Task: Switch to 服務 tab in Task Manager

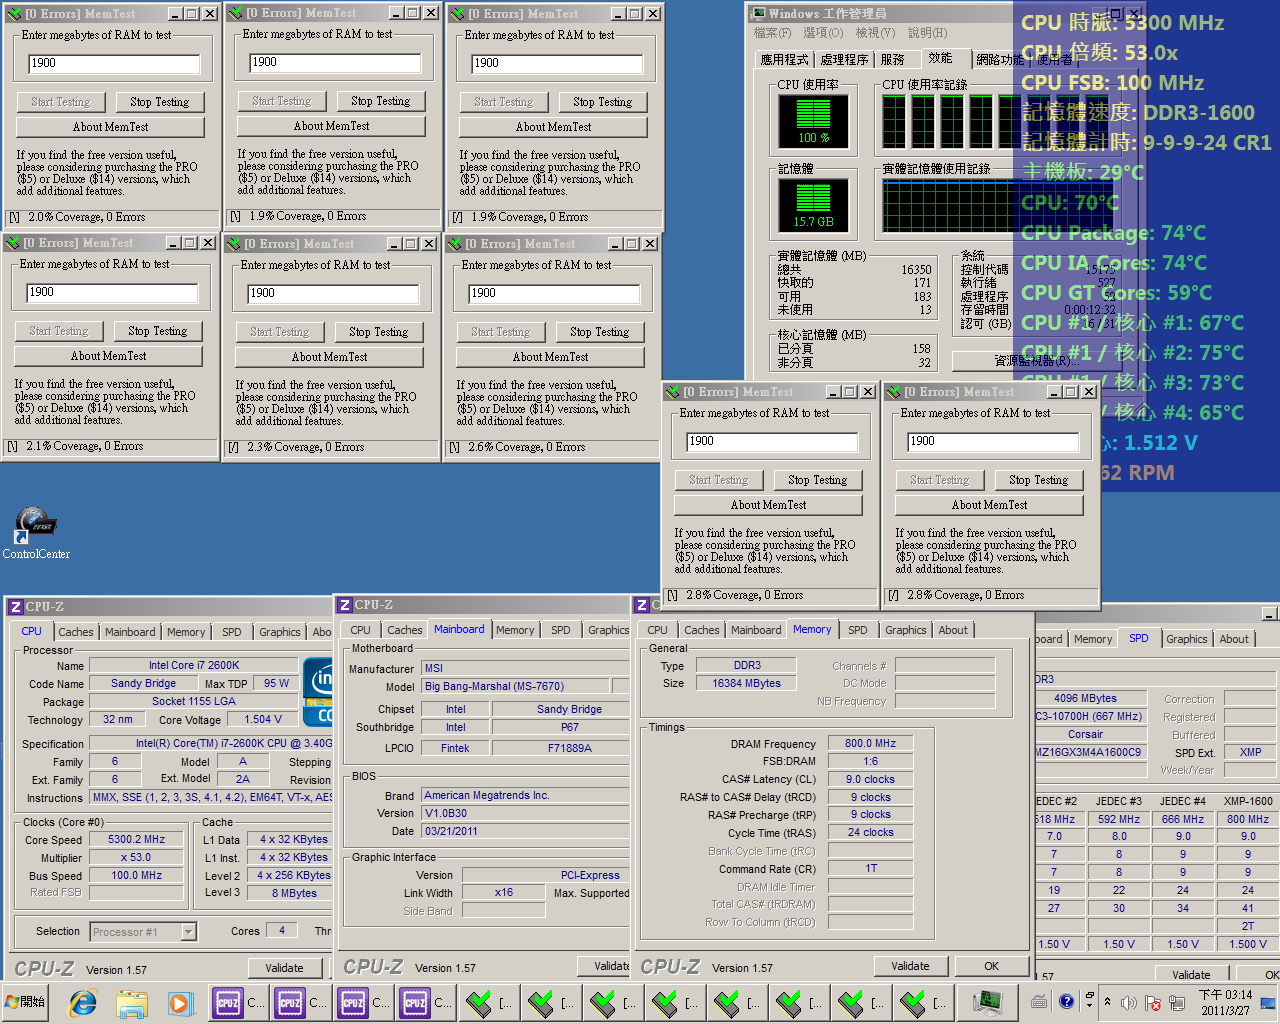Action: pos(892,60)
